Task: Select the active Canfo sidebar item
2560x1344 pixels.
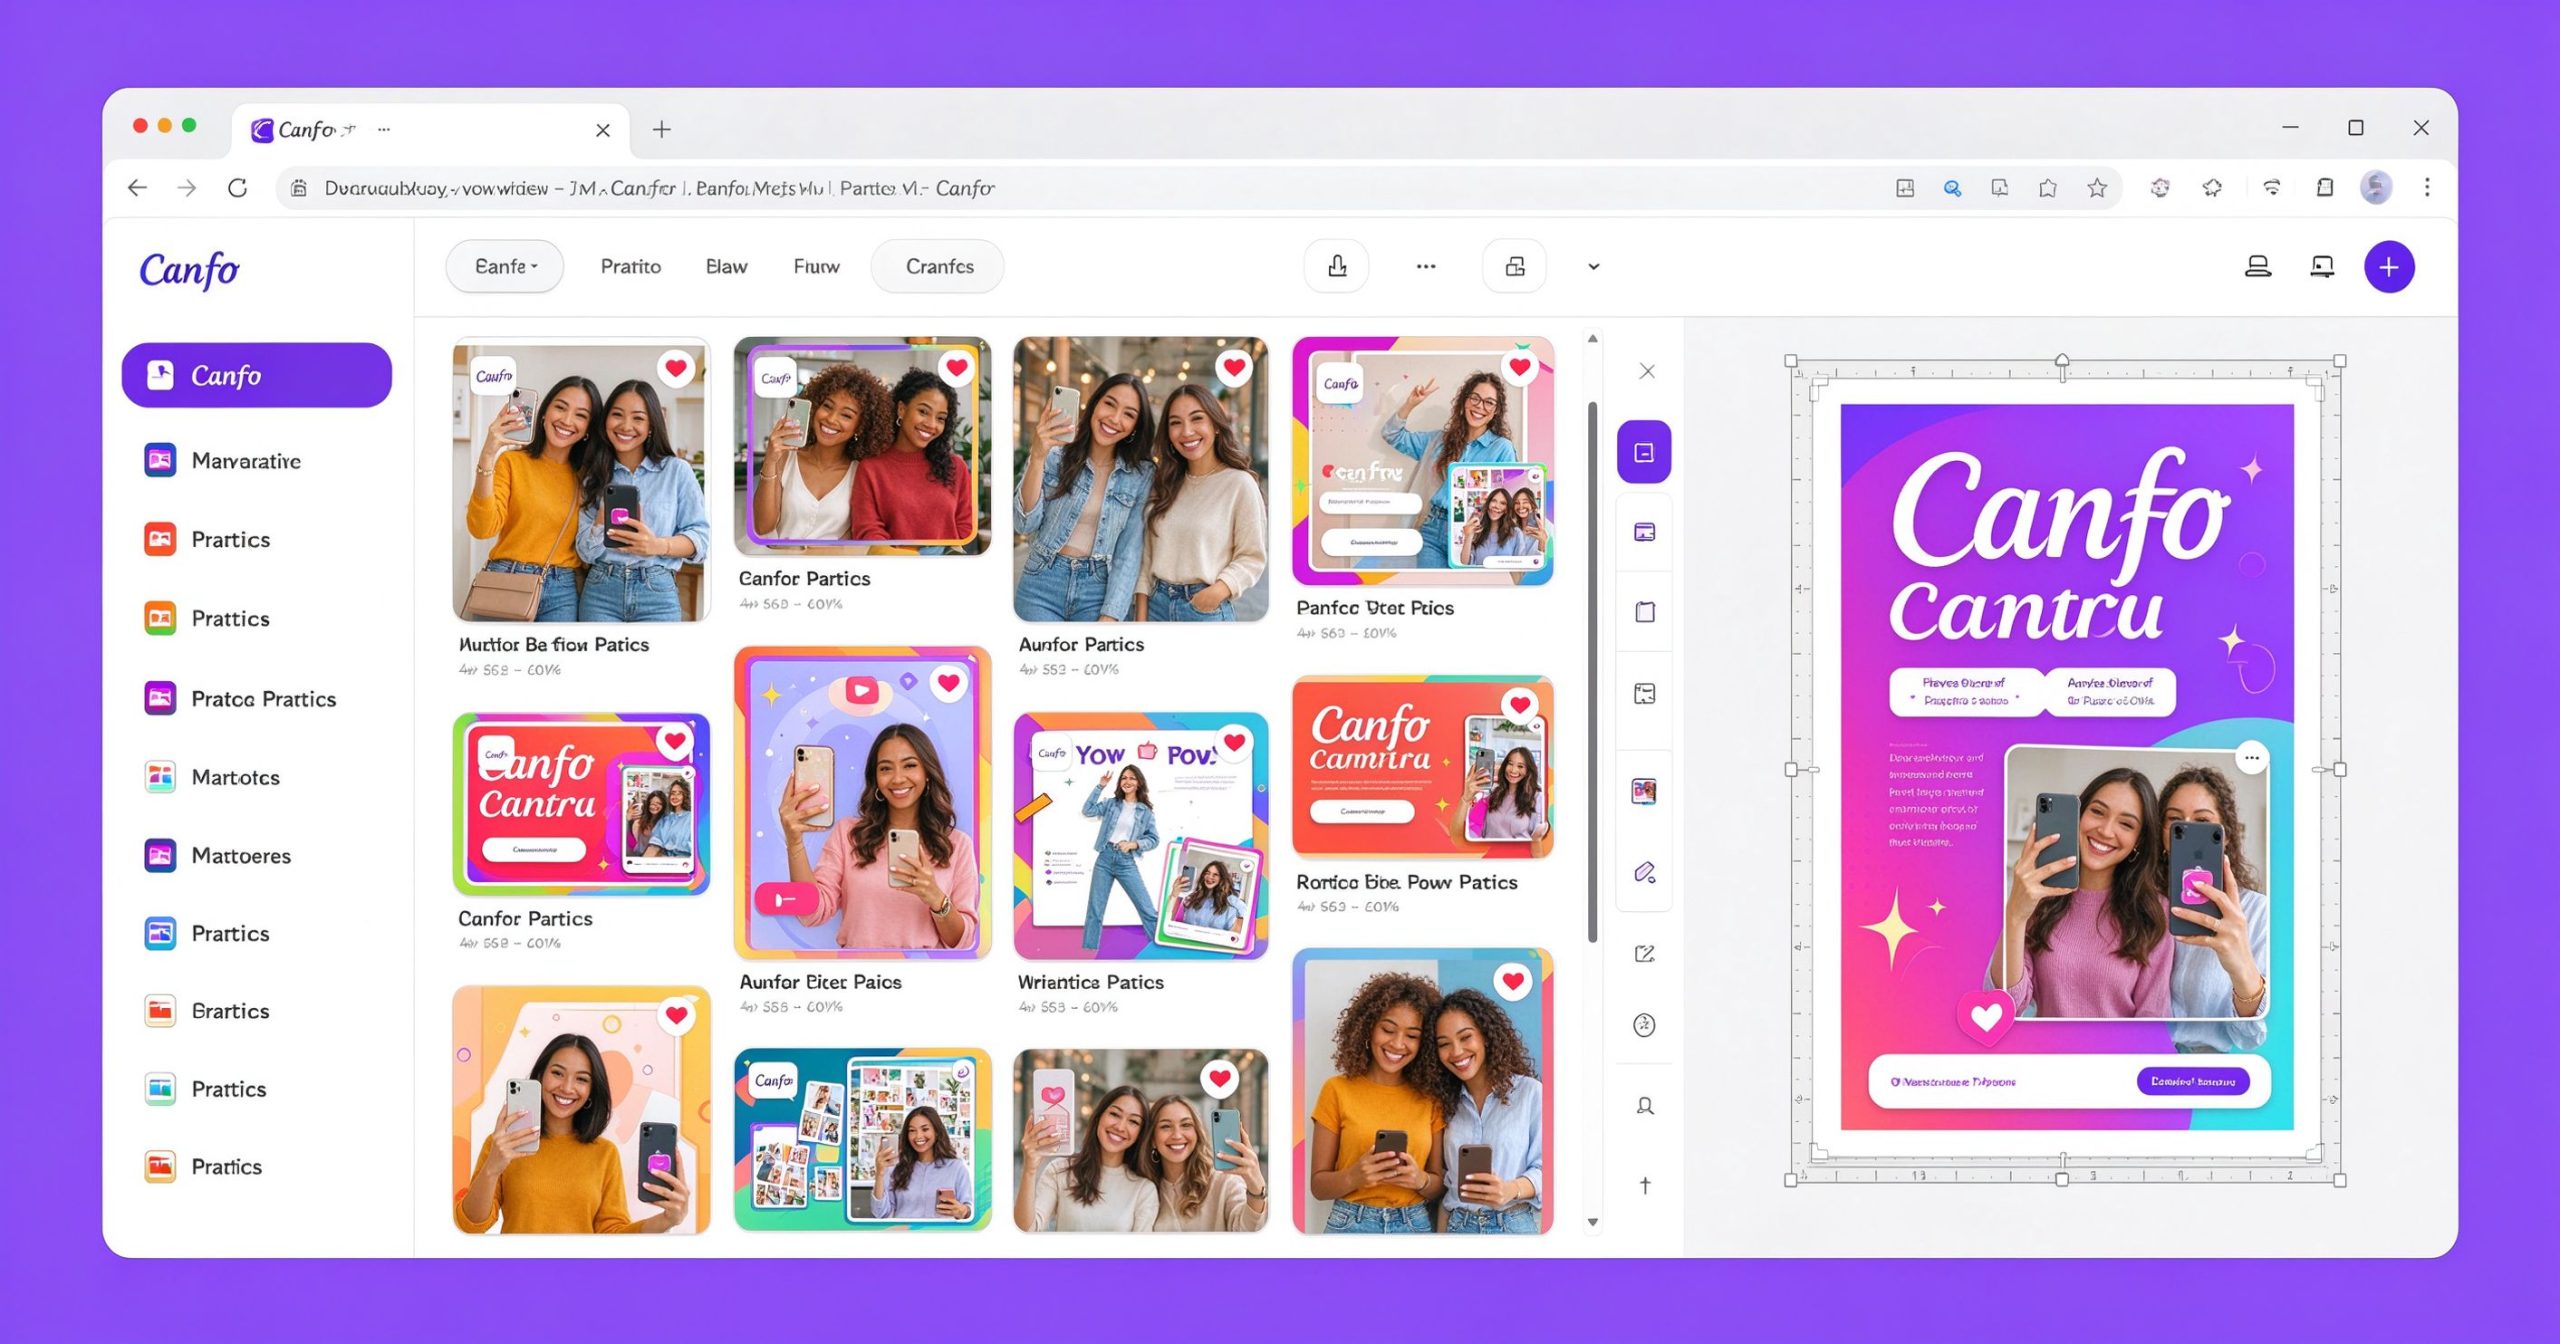Action: (x=257, y=375)
